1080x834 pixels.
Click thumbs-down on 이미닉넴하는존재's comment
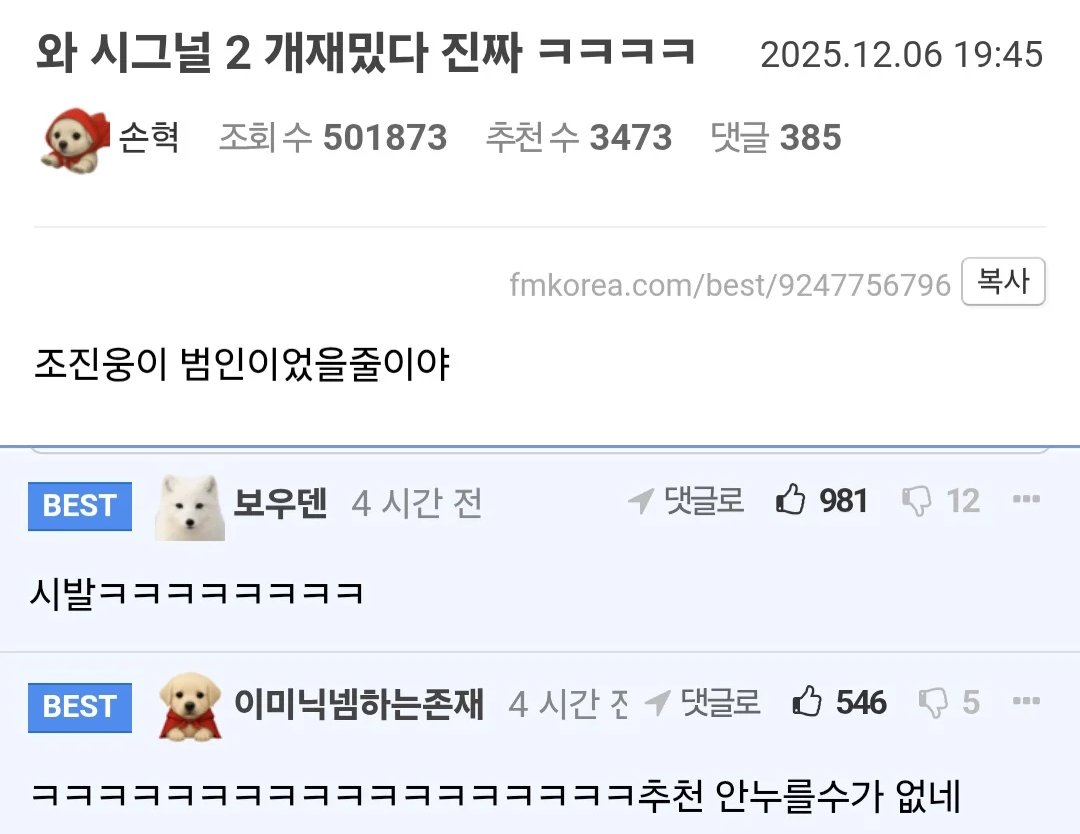(x=933, y=702)
